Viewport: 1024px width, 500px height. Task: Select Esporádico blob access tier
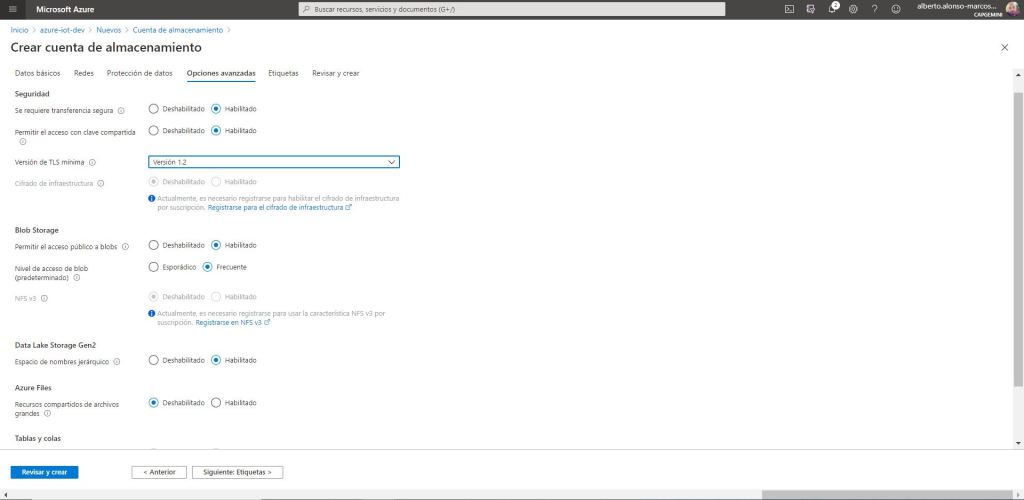(x=153, y=267)
